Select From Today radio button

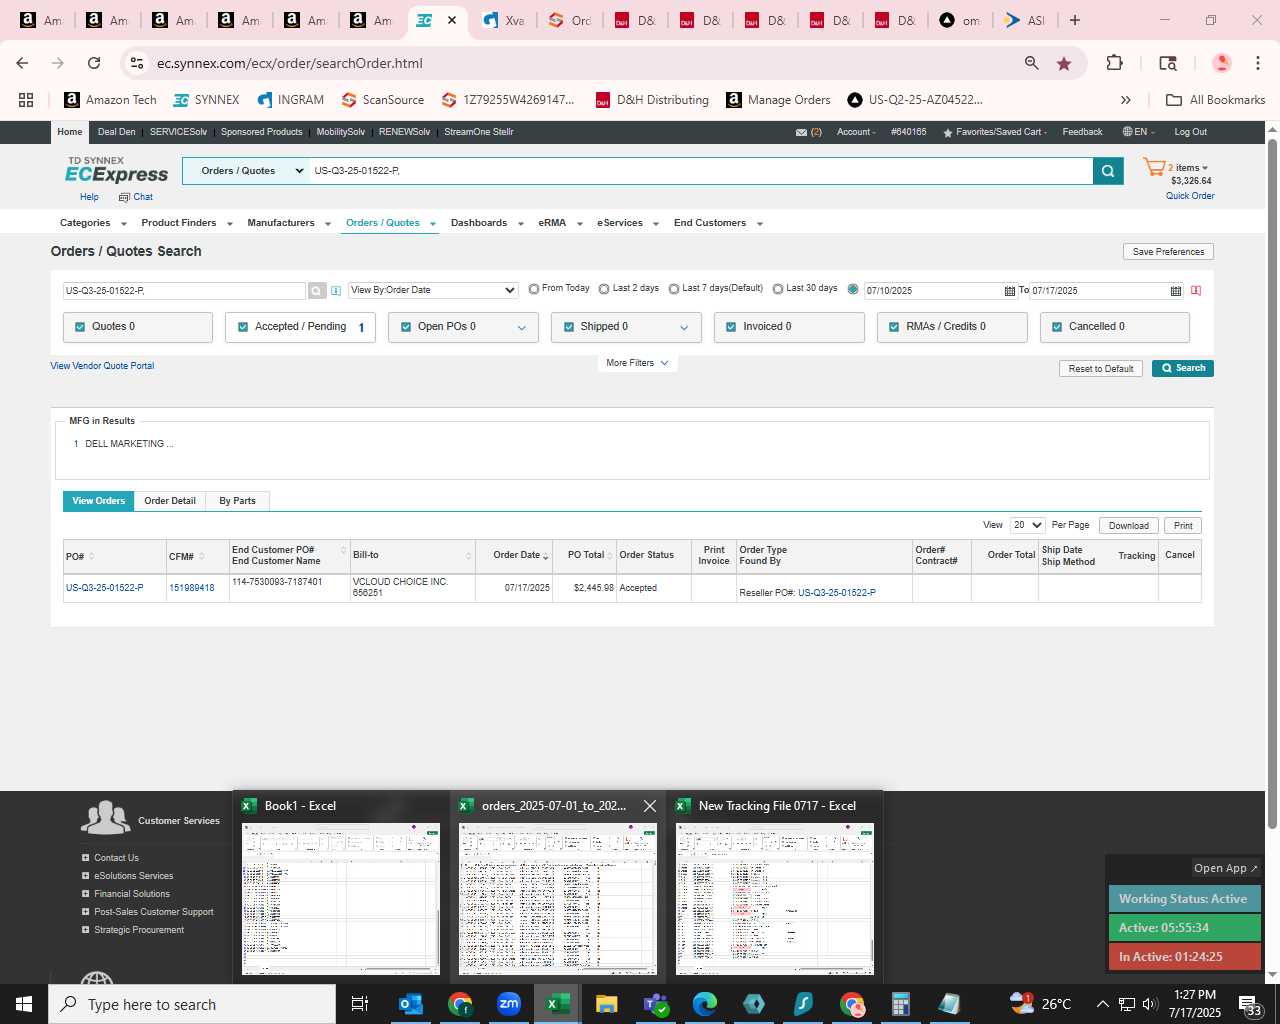534,289
